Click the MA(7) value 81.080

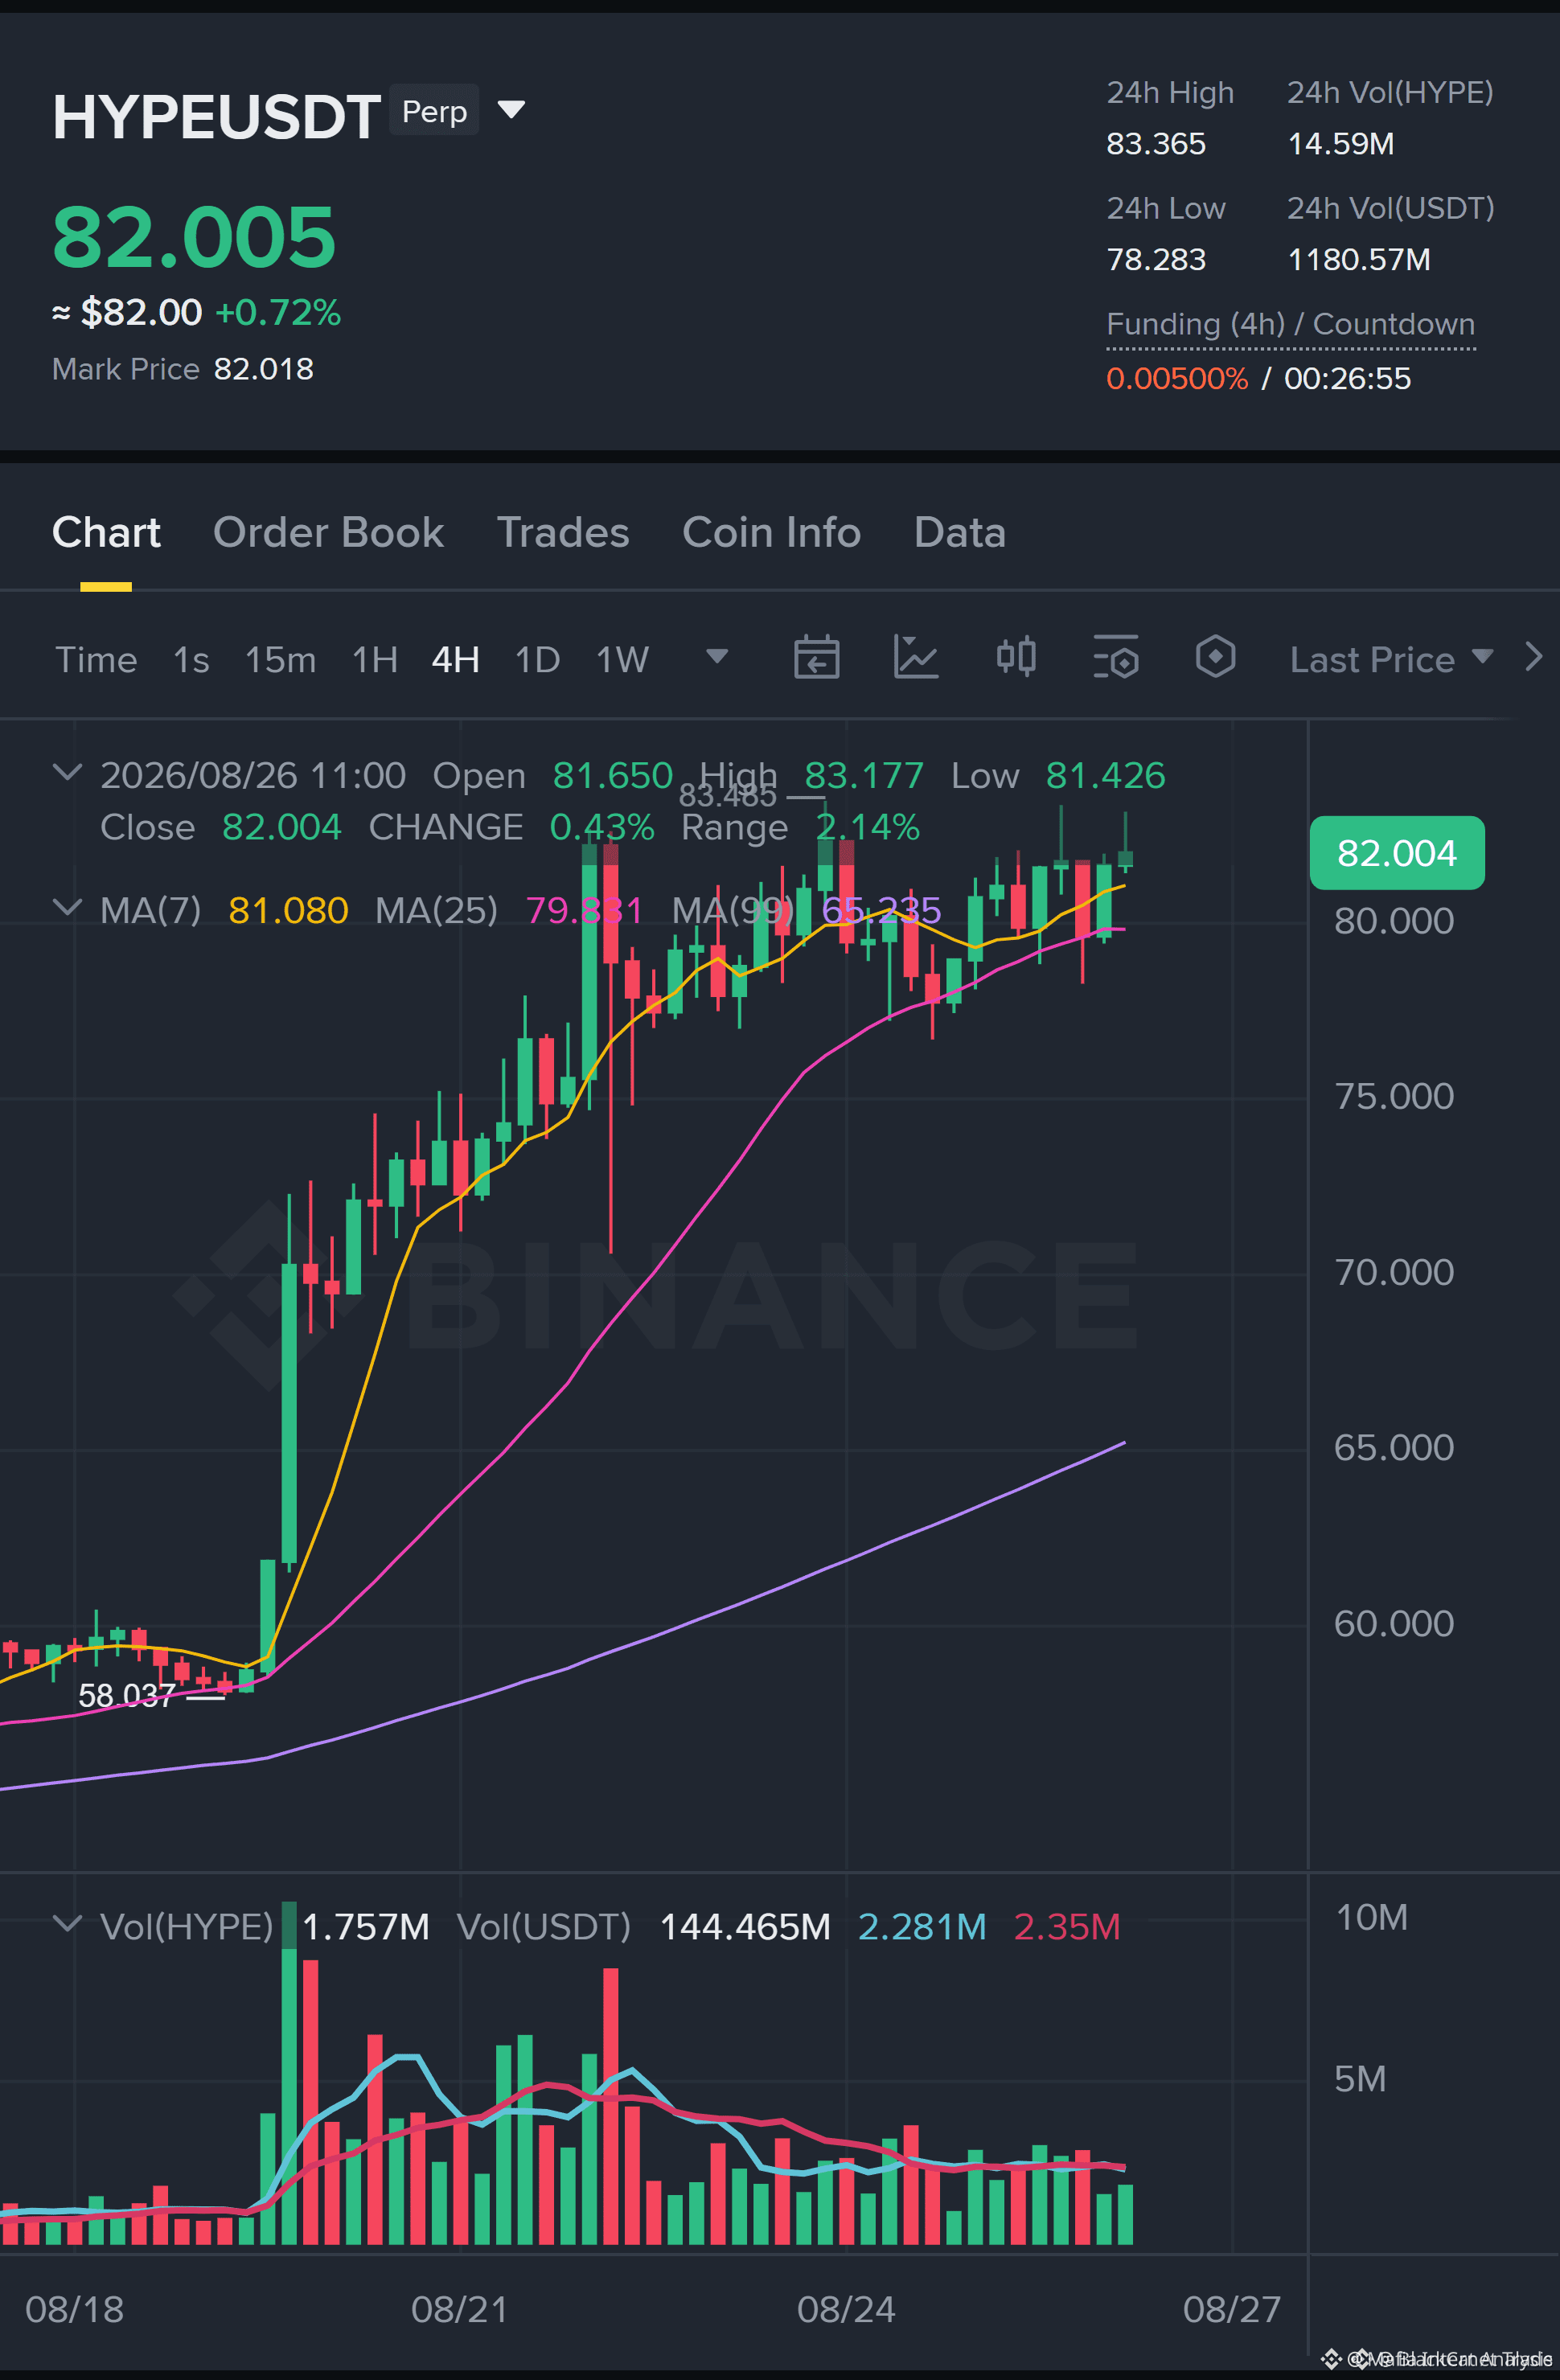pos(288,910)
